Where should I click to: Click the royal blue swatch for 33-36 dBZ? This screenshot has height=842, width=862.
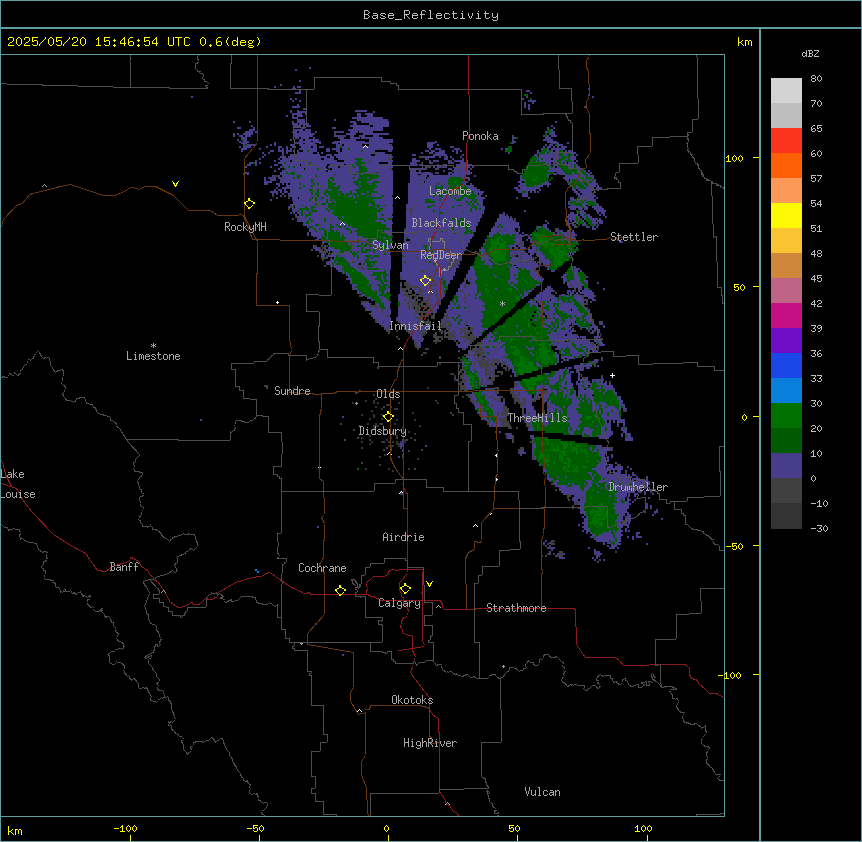click(x=786, y=365)
